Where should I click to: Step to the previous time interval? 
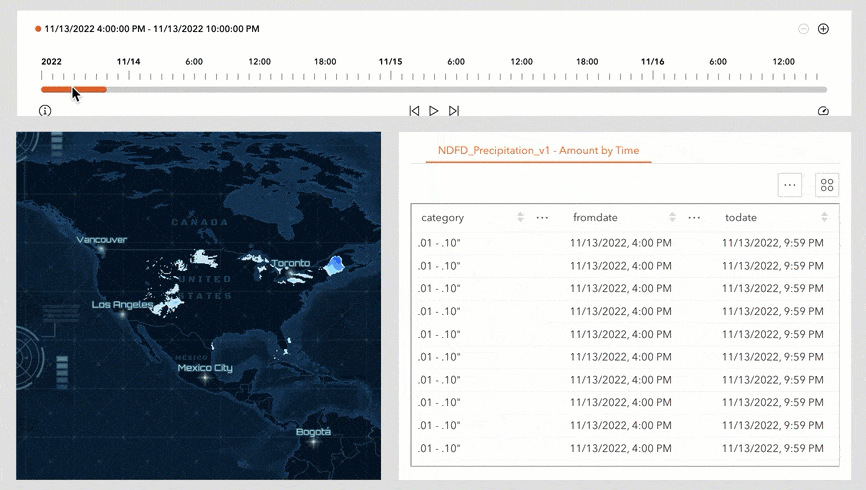pyautogui.click(x=414, y=111)
